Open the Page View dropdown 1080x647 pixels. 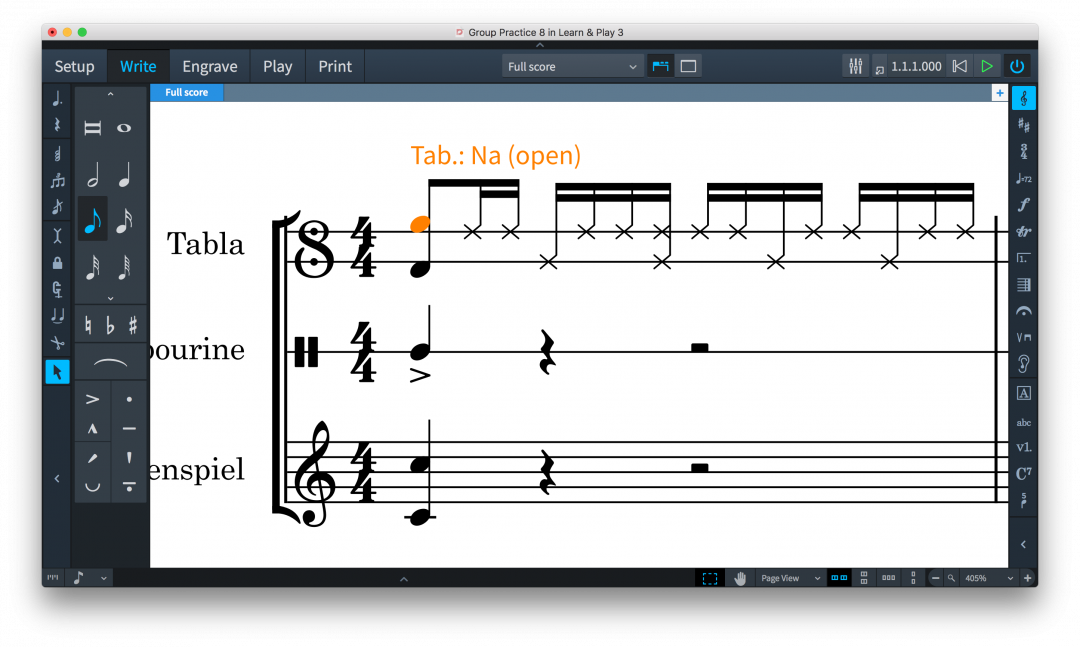(790, 578)
